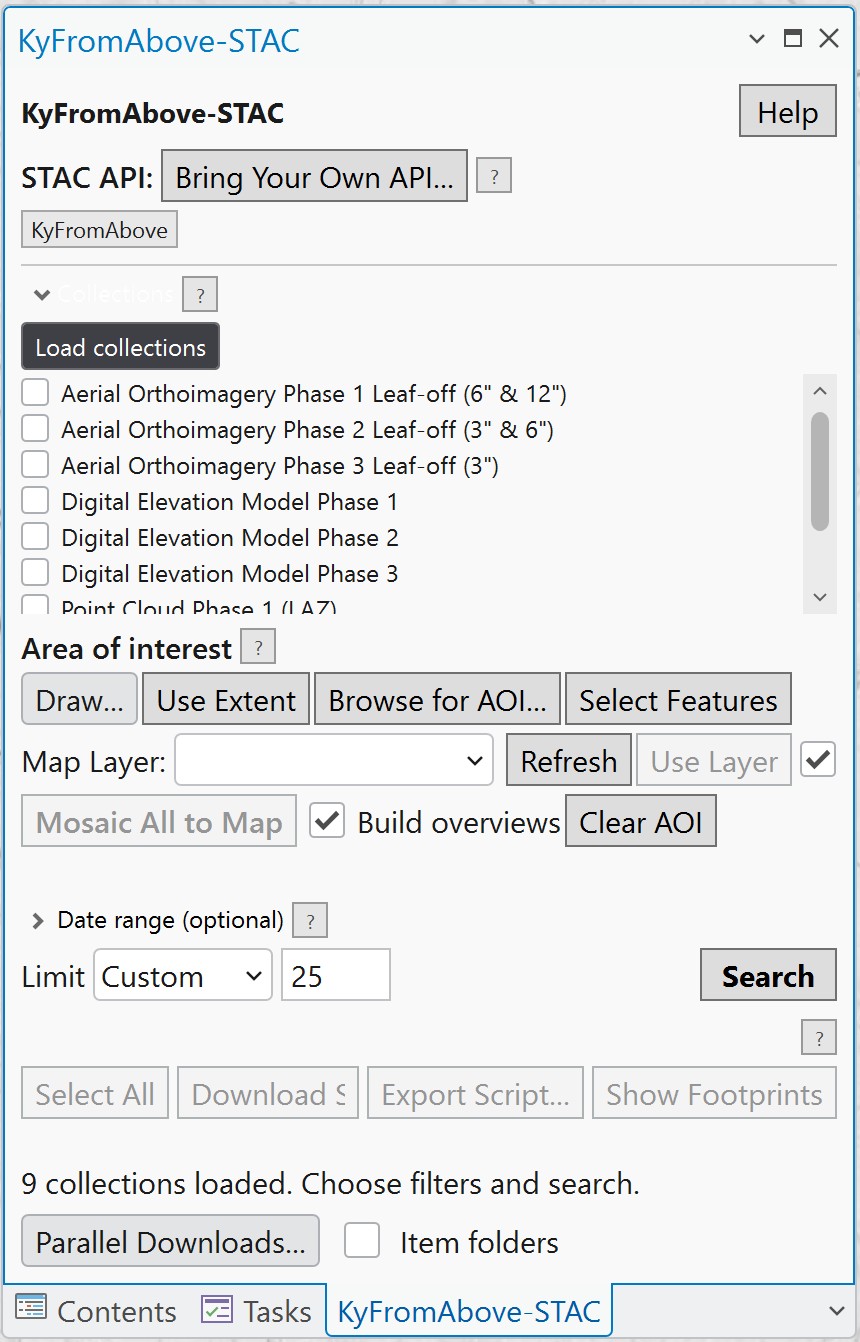Open the Limit Custom dropdown
Viewport: 860px width, 1342px height.
click(183, 975)
